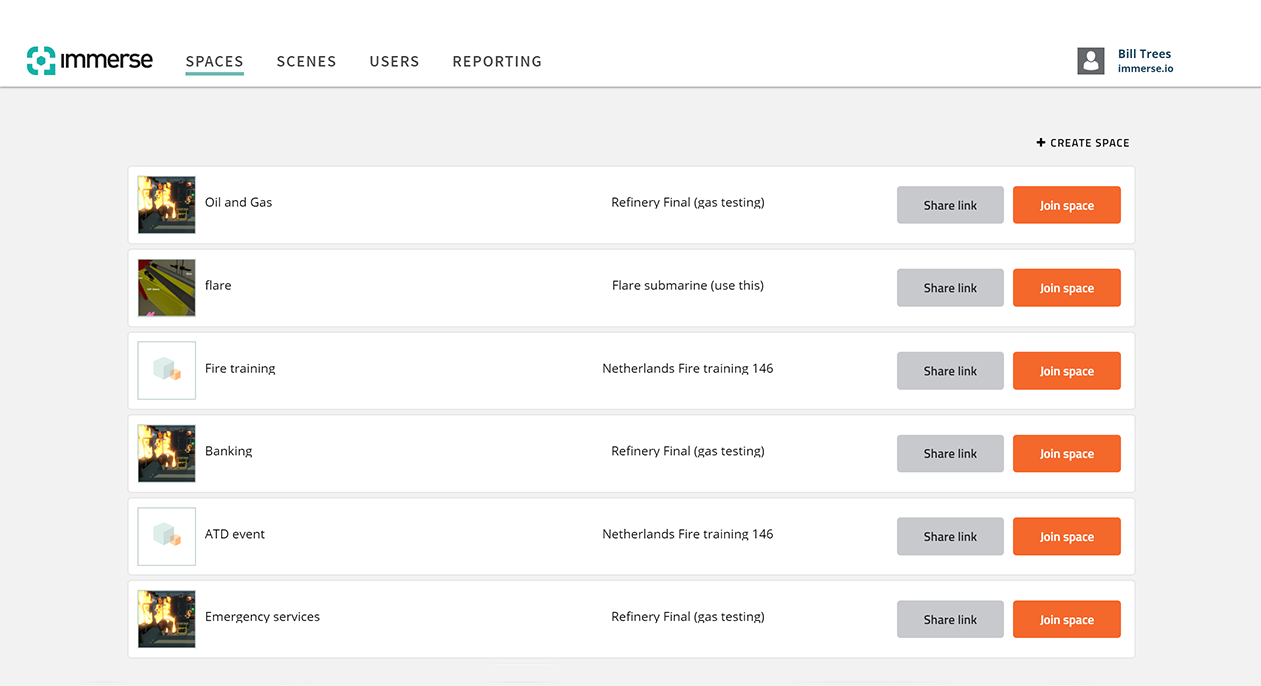The image size is (1261, 686).
Task: Open the flare space thumbnail
Action: point(167,288)
